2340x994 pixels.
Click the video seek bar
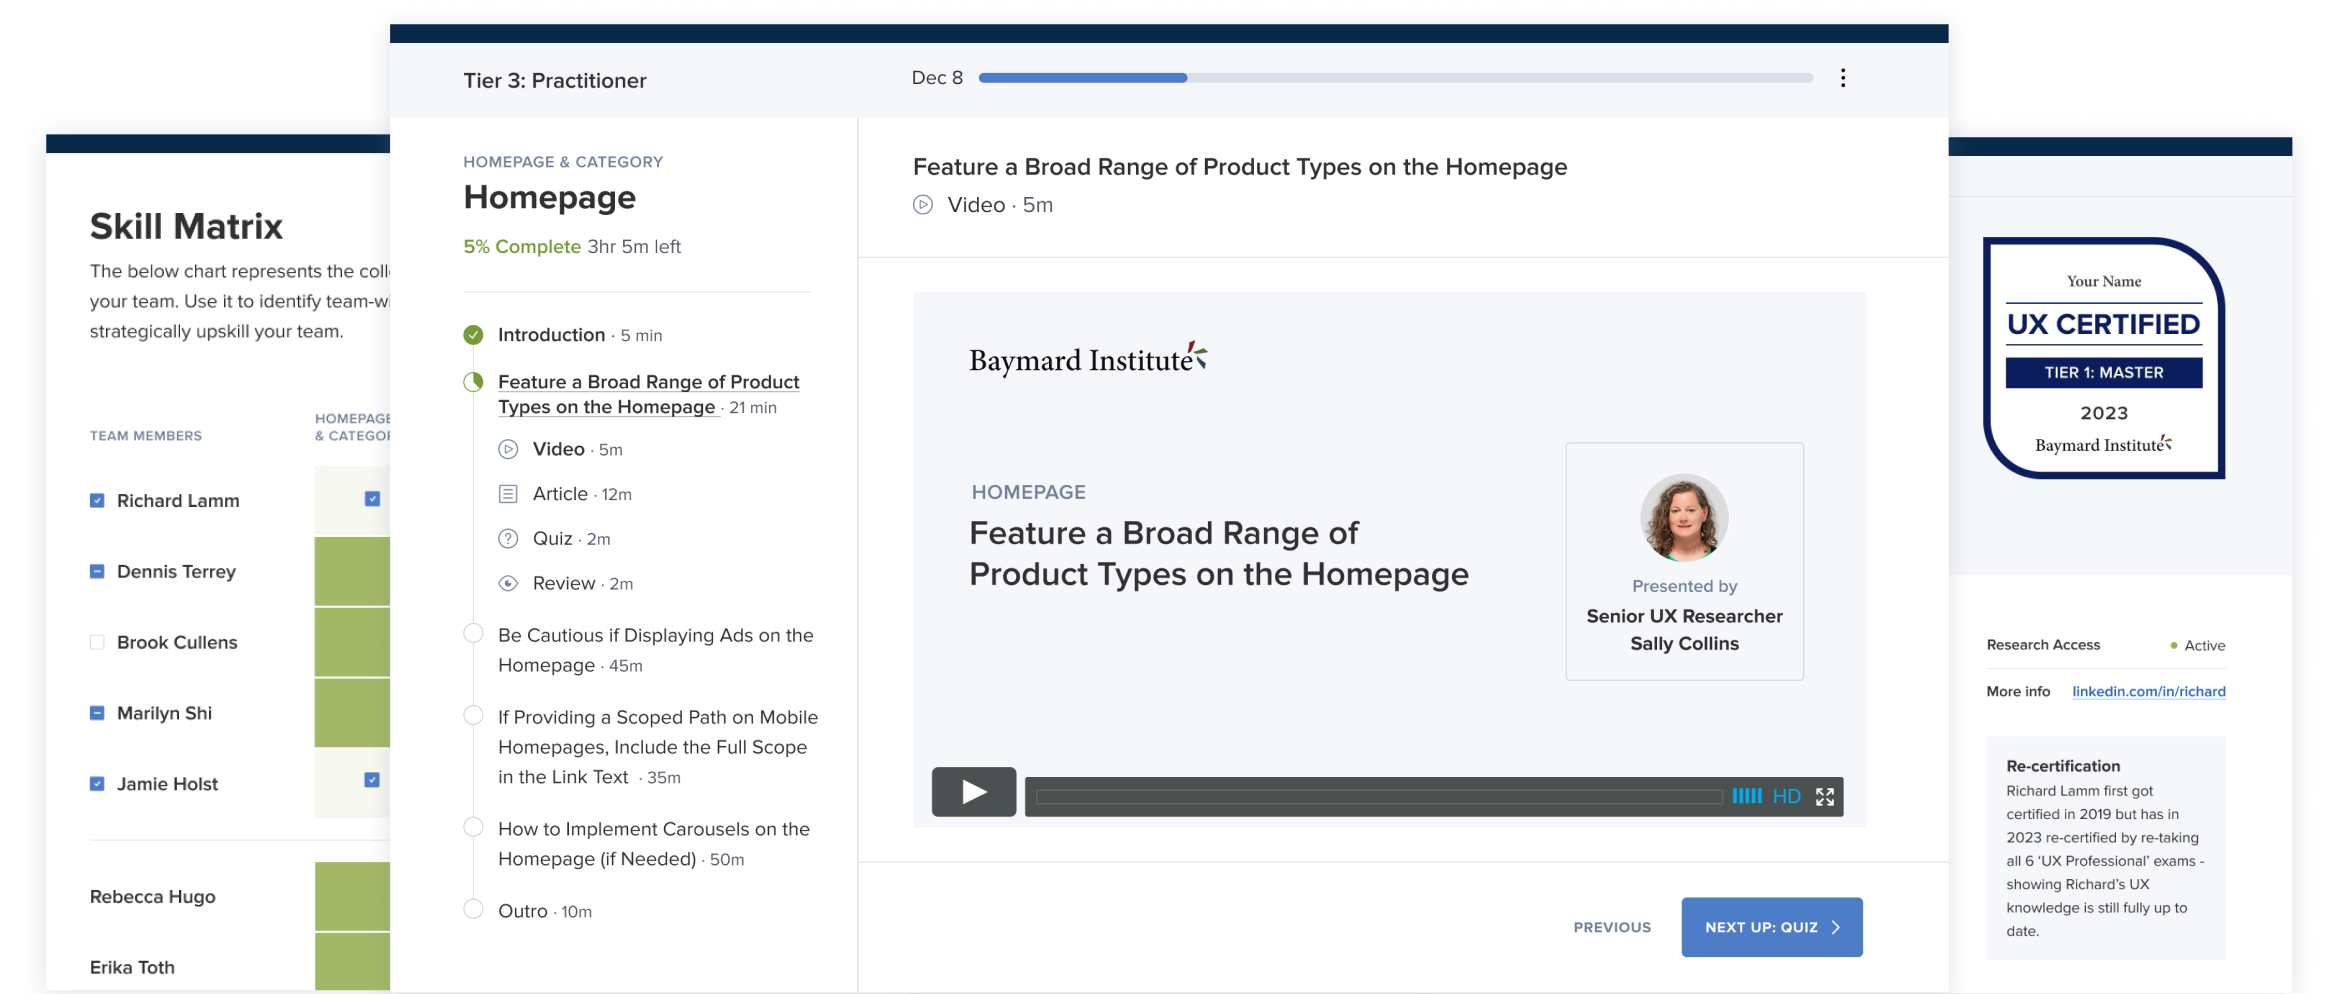point(1378,797)
